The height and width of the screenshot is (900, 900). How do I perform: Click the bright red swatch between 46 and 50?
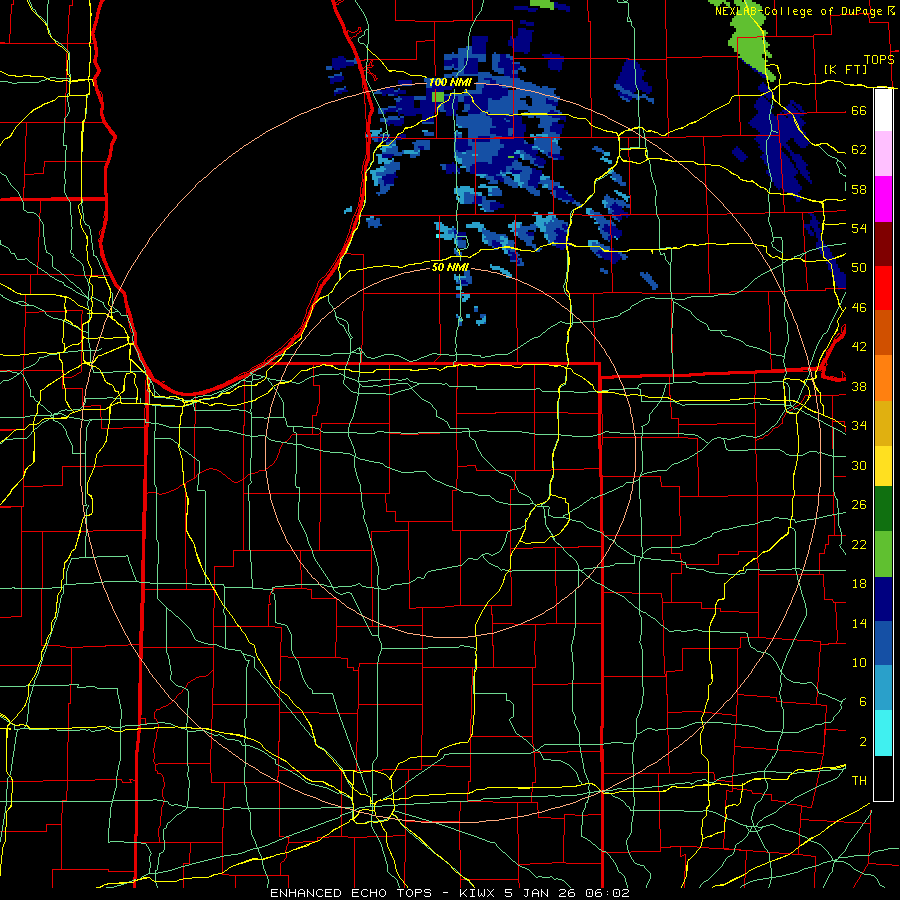pos(883,288)
